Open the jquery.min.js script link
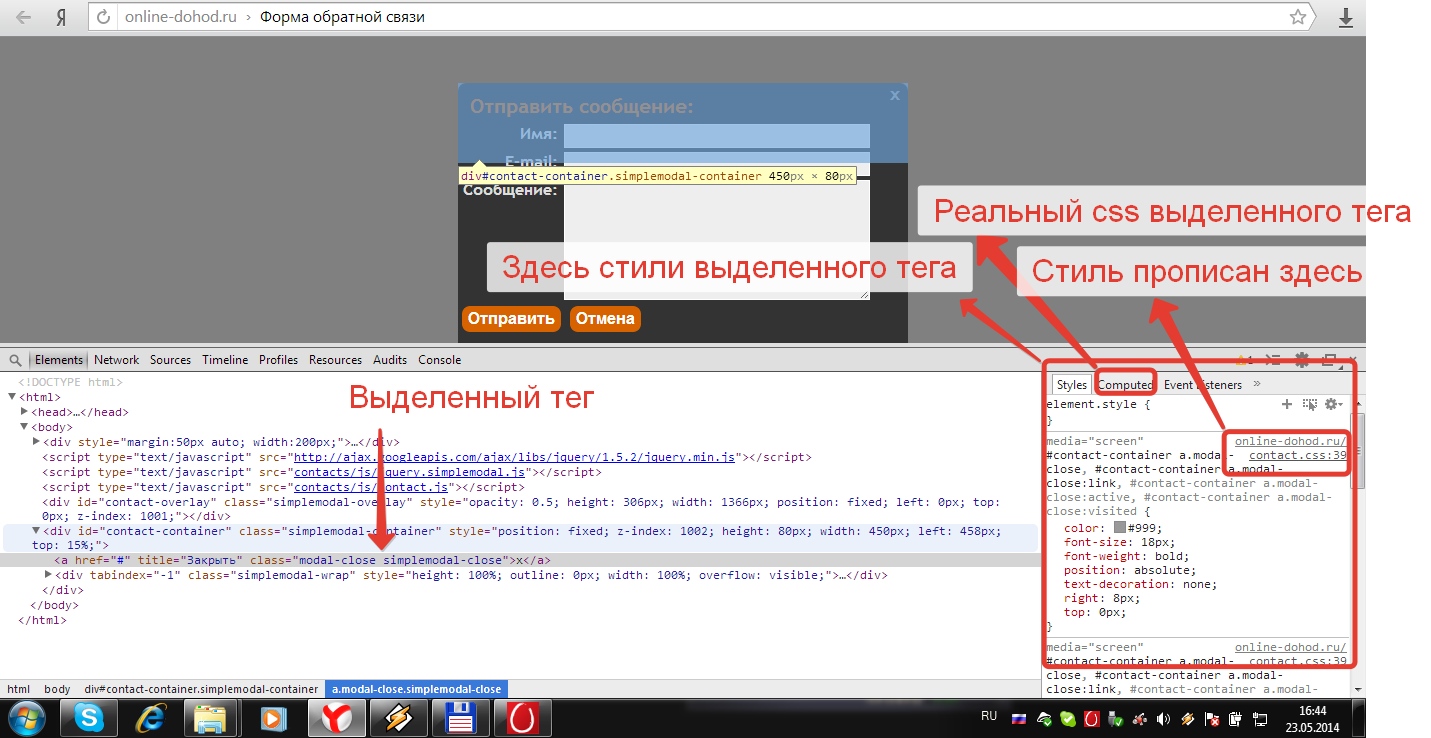The height and width of the screenshot is (738, 1431). point(514,457)
